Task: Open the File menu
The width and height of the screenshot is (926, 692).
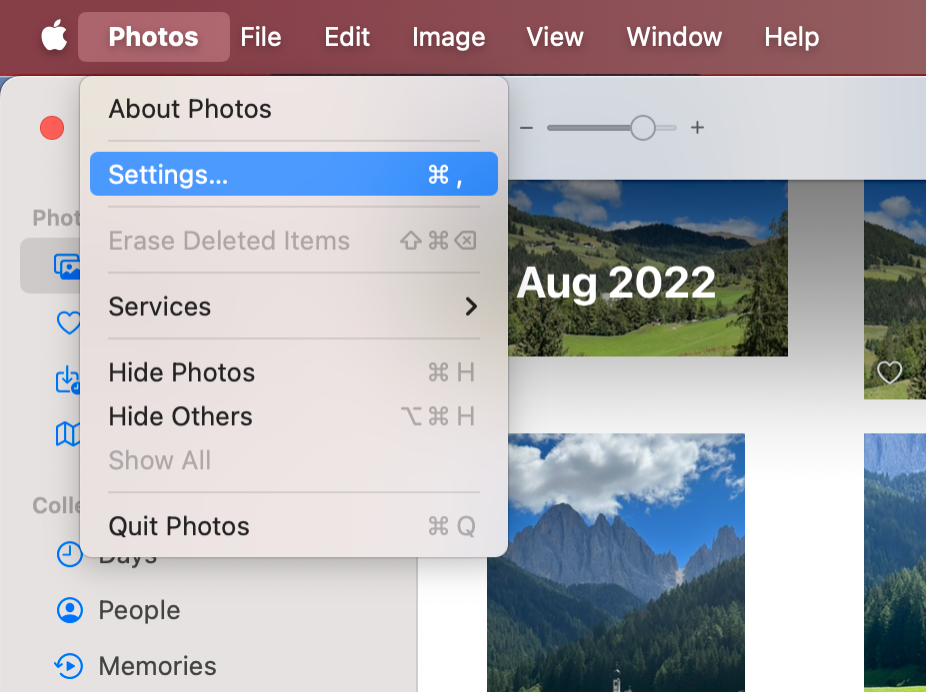Action: 261,37
